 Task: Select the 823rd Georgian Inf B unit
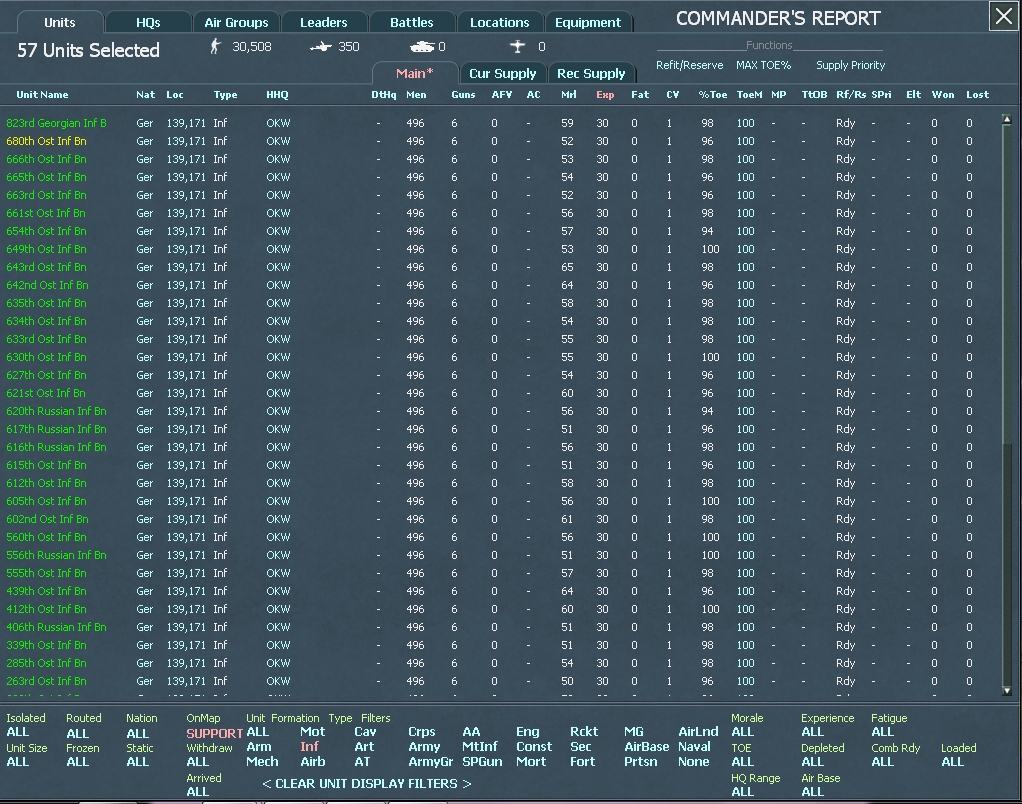pyautogui.click(x=56, y=123)
